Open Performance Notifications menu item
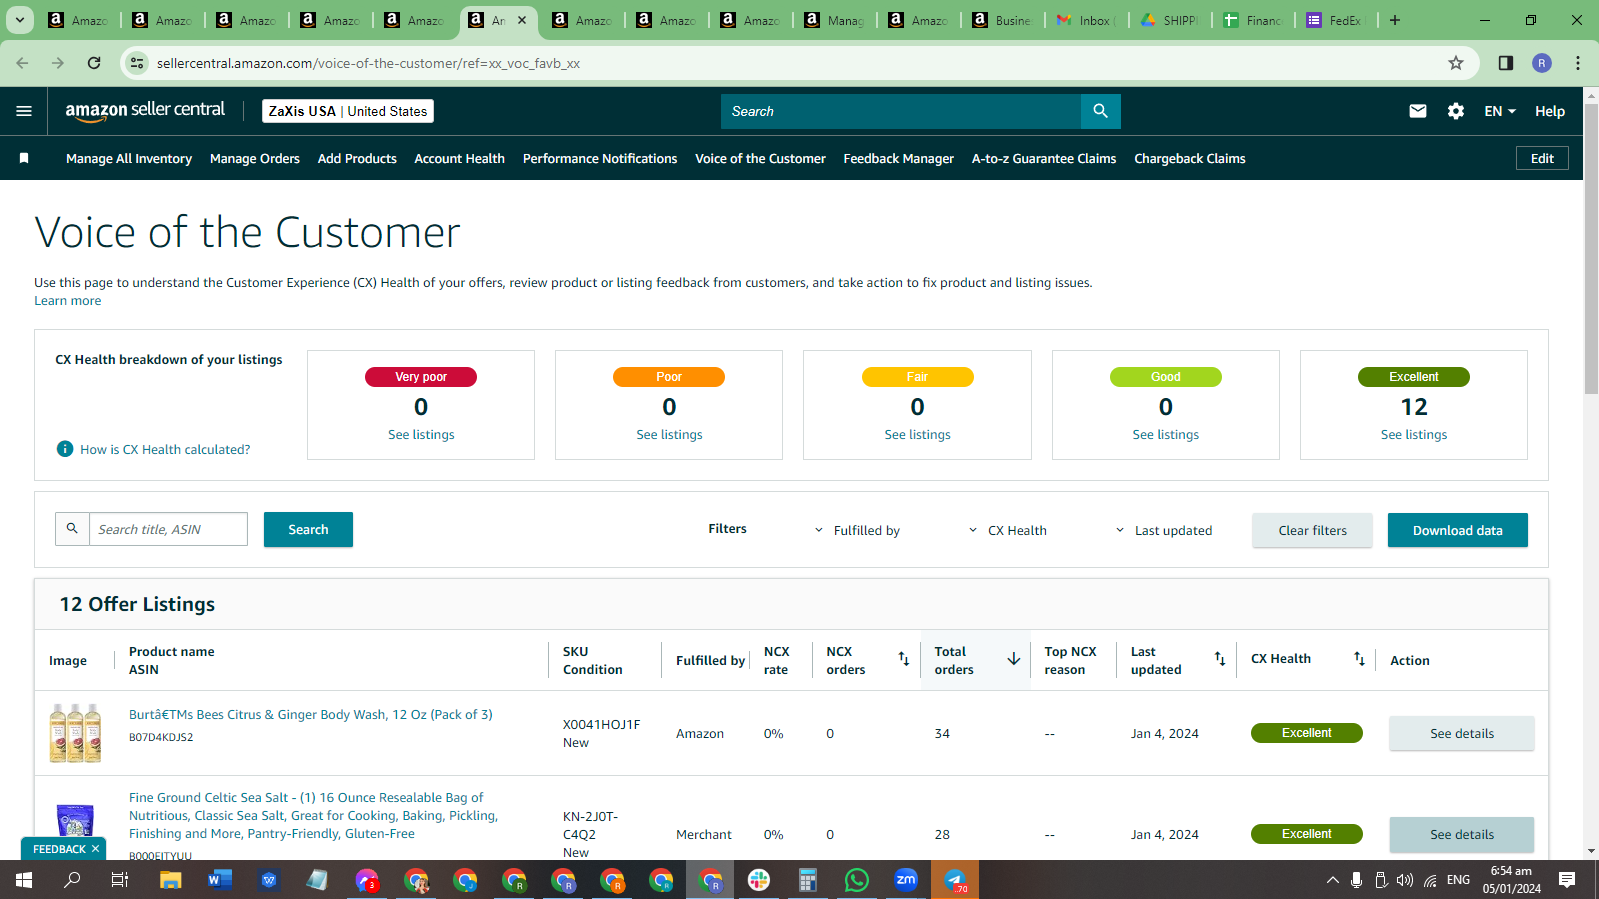 tap(600, 158)
